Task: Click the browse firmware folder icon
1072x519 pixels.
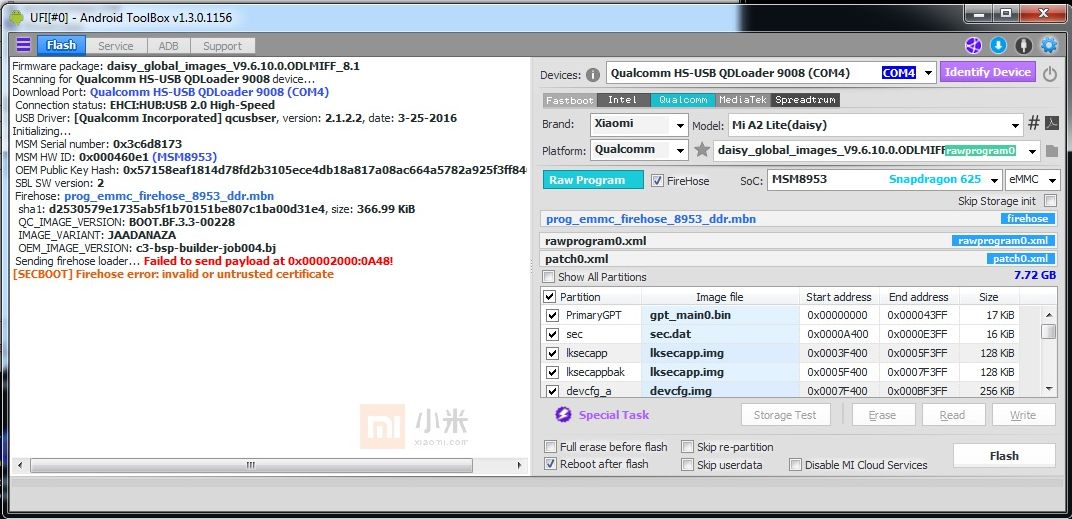Action: pos(1051,150)
